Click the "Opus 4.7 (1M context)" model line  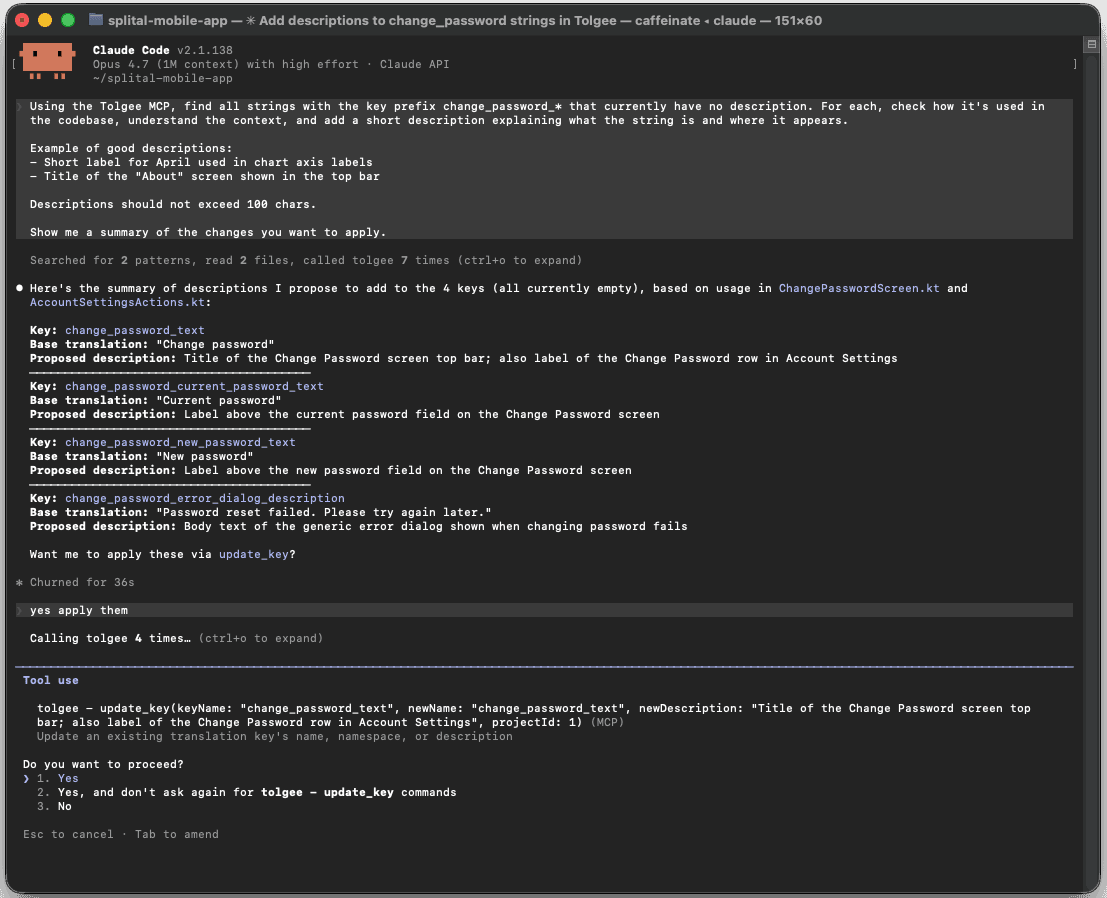point(270,64)
